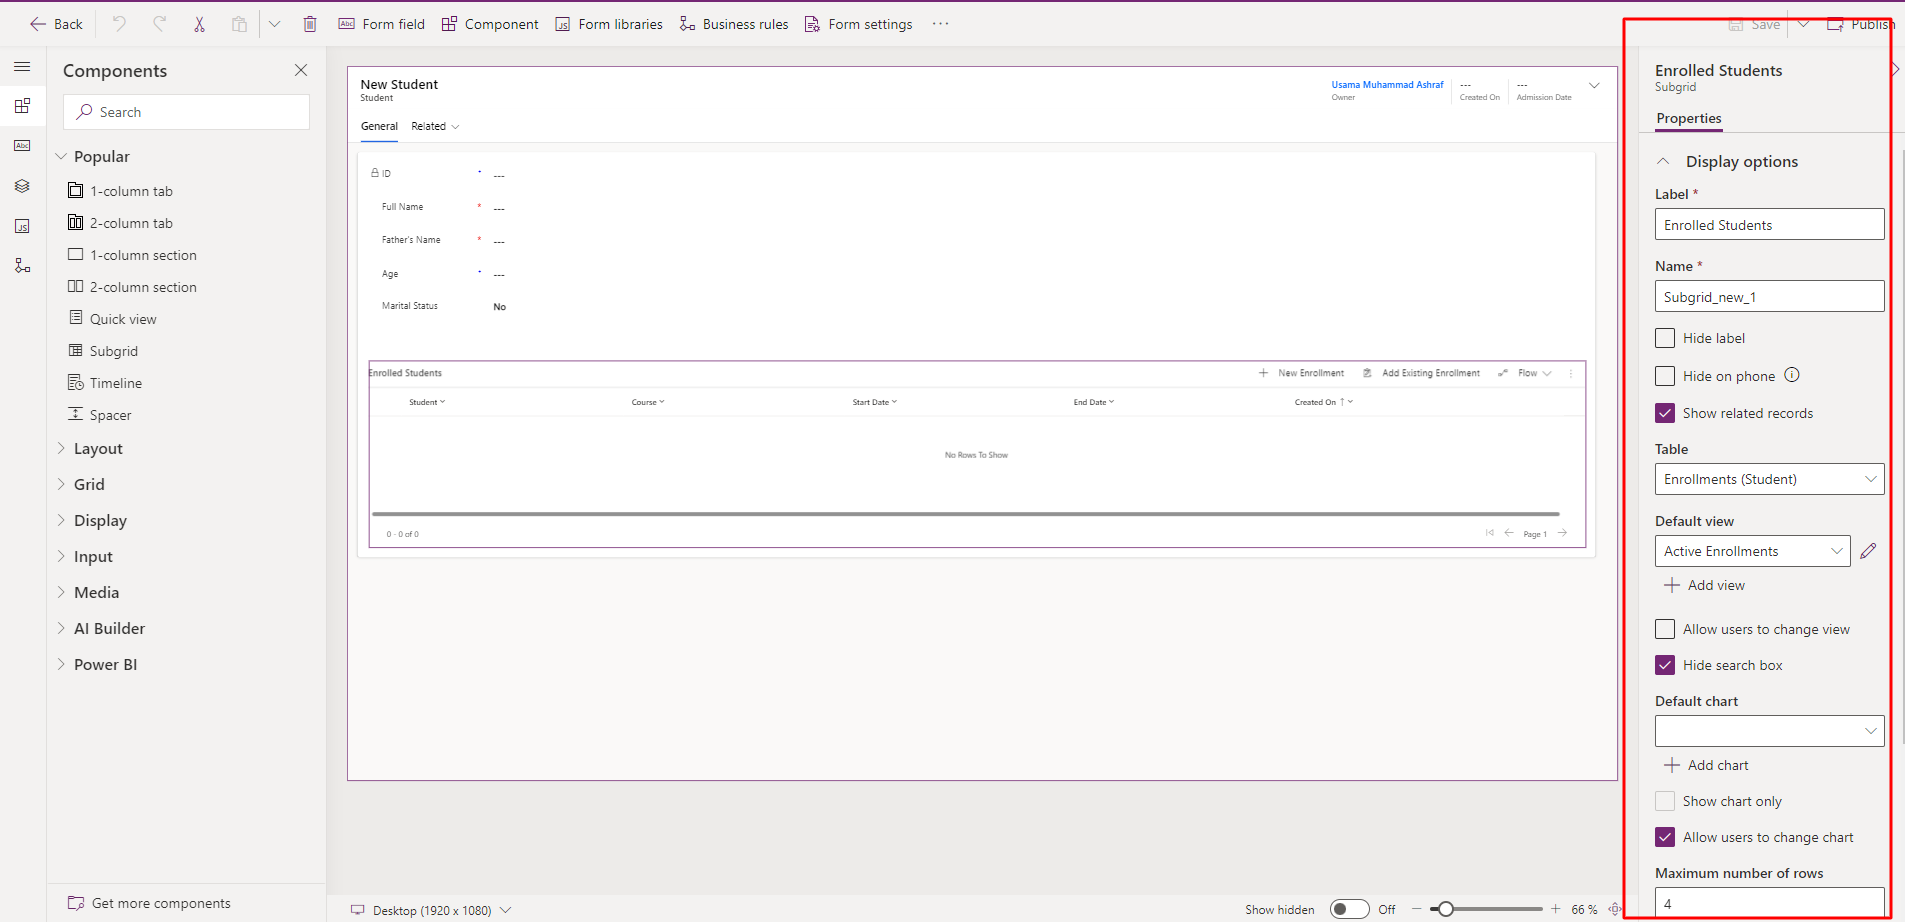Open the Default chart dropdown
The width and height of the screenshot is (1905, 922).
pos(1769,731)
